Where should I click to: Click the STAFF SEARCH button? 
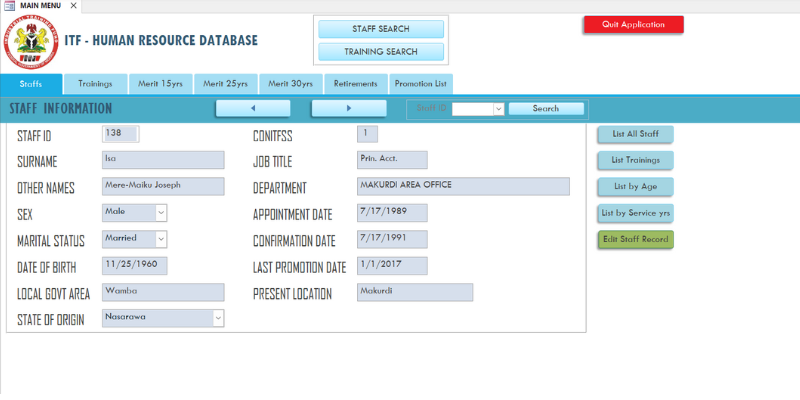pos(380,29)
